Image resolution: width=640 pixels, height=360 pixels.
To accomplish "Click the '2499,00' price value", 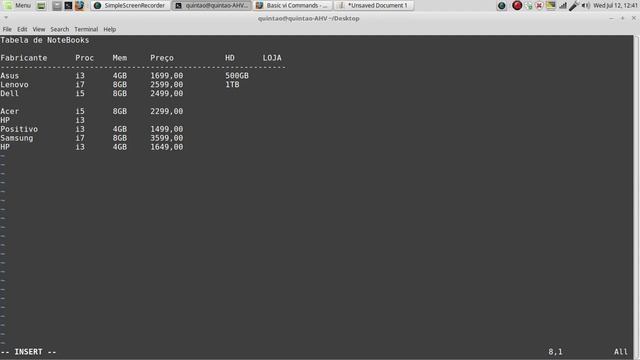I will click(167, 93).
